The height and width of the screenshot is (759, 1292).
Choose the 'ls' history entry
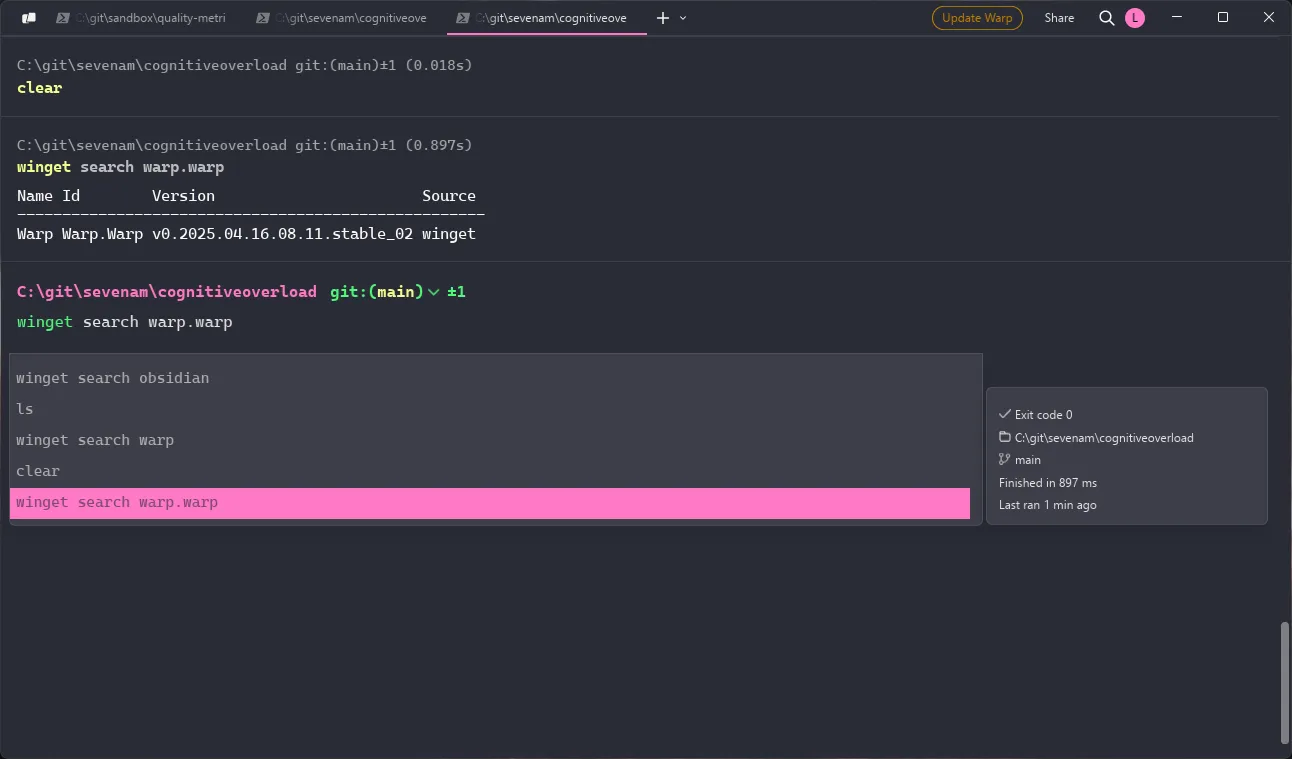pyautogui.click(x=25, y=409)
